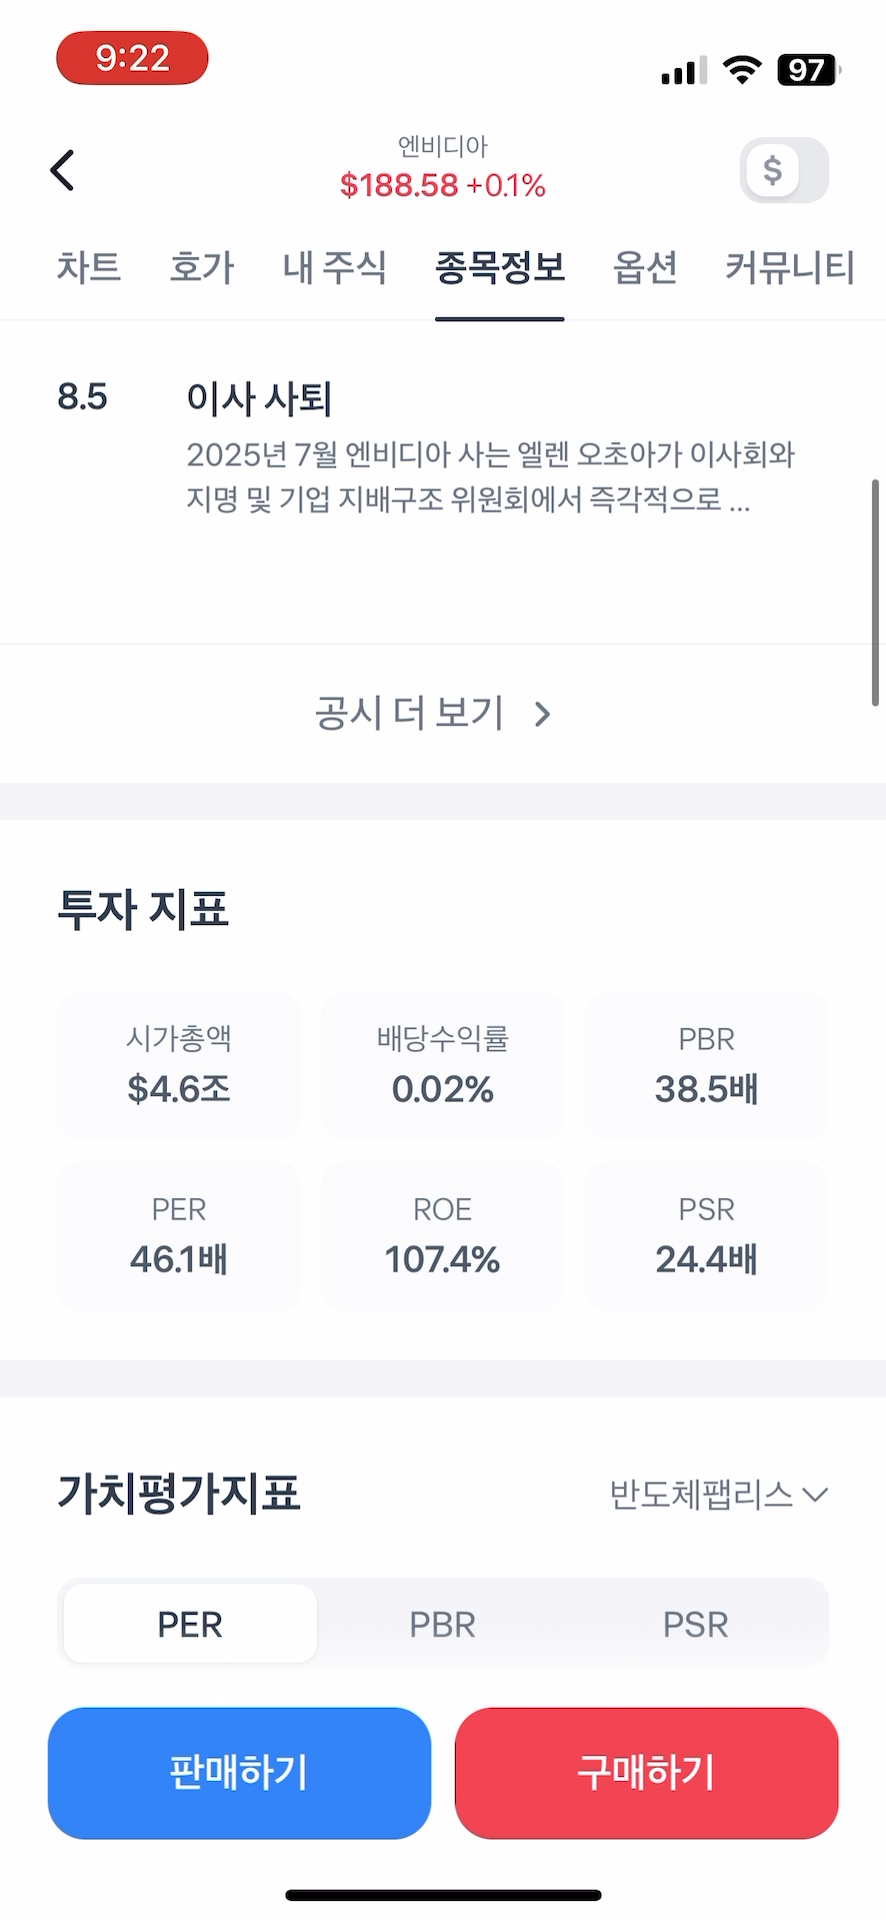This screenshot has height=1920, width=886.
Task: Expand the 반도체팹리스 sector dropdown
Action: tap(718, 1494)
